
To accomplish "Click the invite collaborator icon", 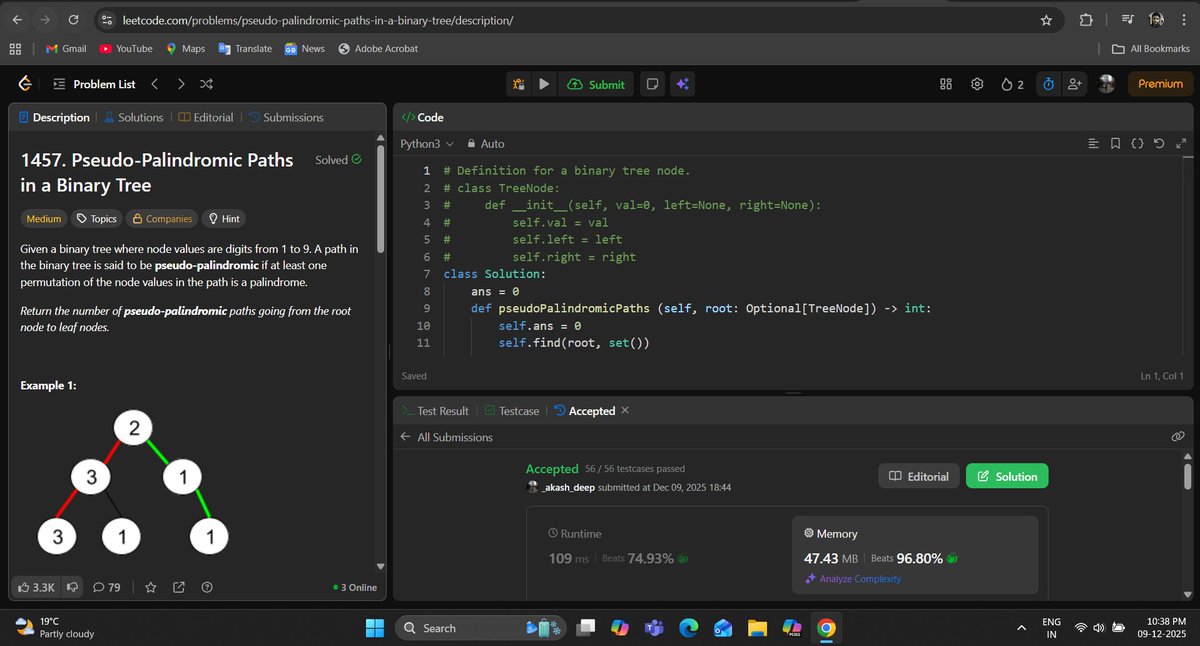I will coord(1075,85).
